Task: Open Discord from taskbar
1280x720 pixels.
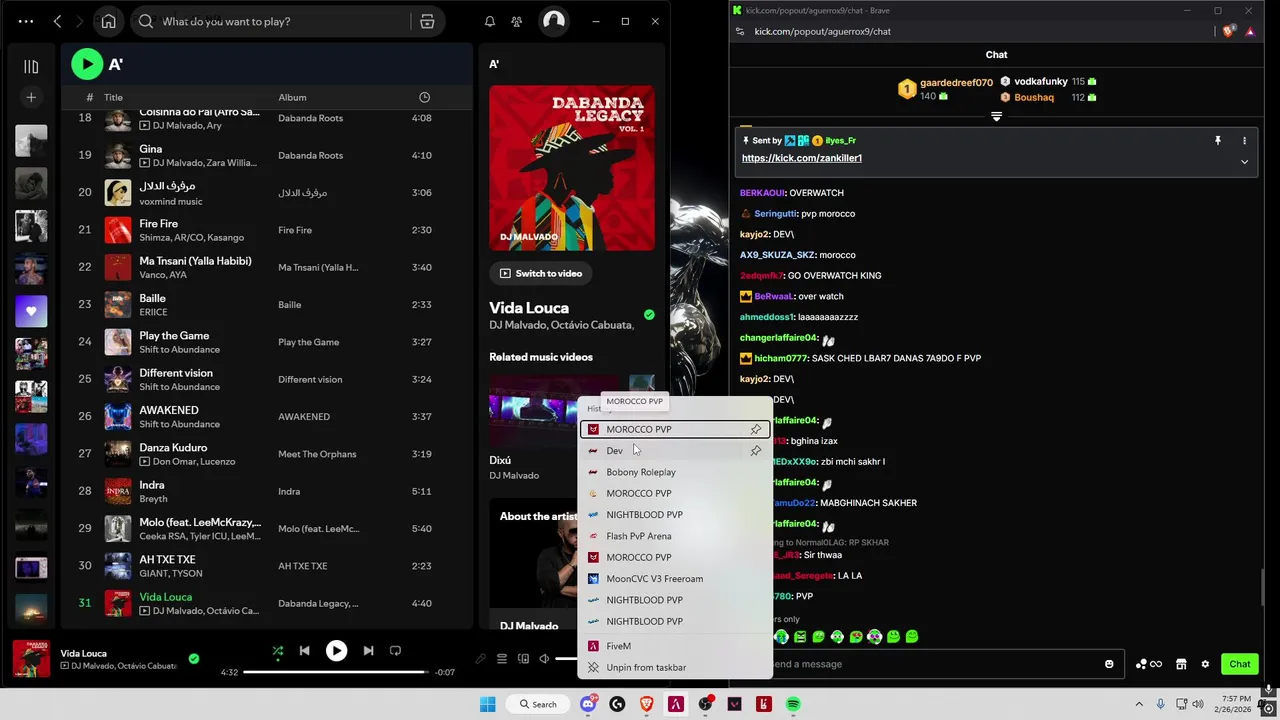Action: pos(588,704)
